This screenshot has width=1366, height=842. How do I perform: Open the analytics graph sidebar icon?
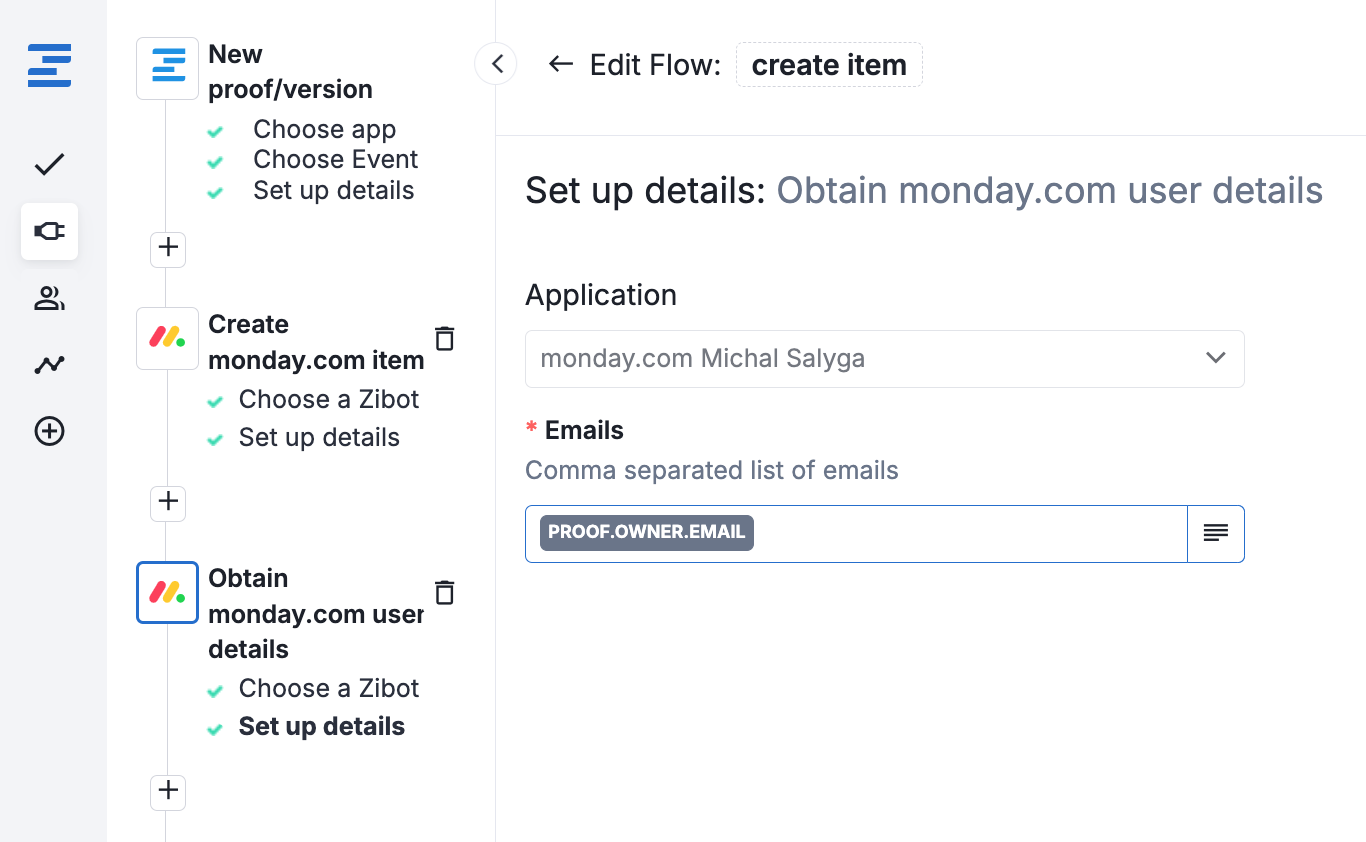49,365
